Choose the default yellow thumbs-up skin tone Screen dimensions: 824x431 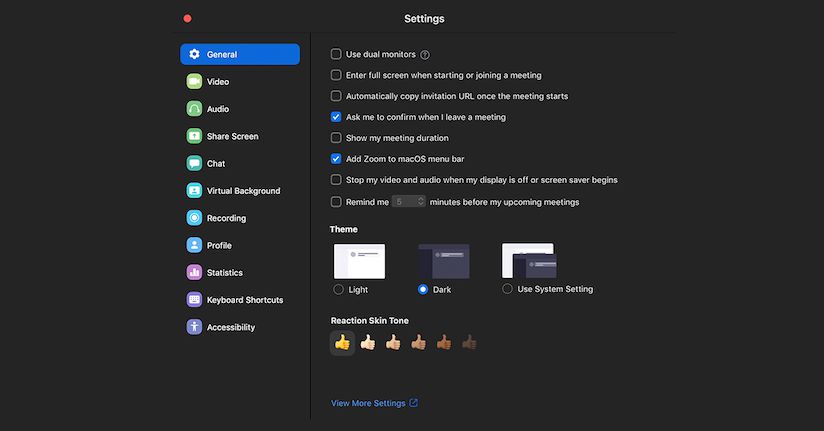pyautogui.click(x=342, y=343)
